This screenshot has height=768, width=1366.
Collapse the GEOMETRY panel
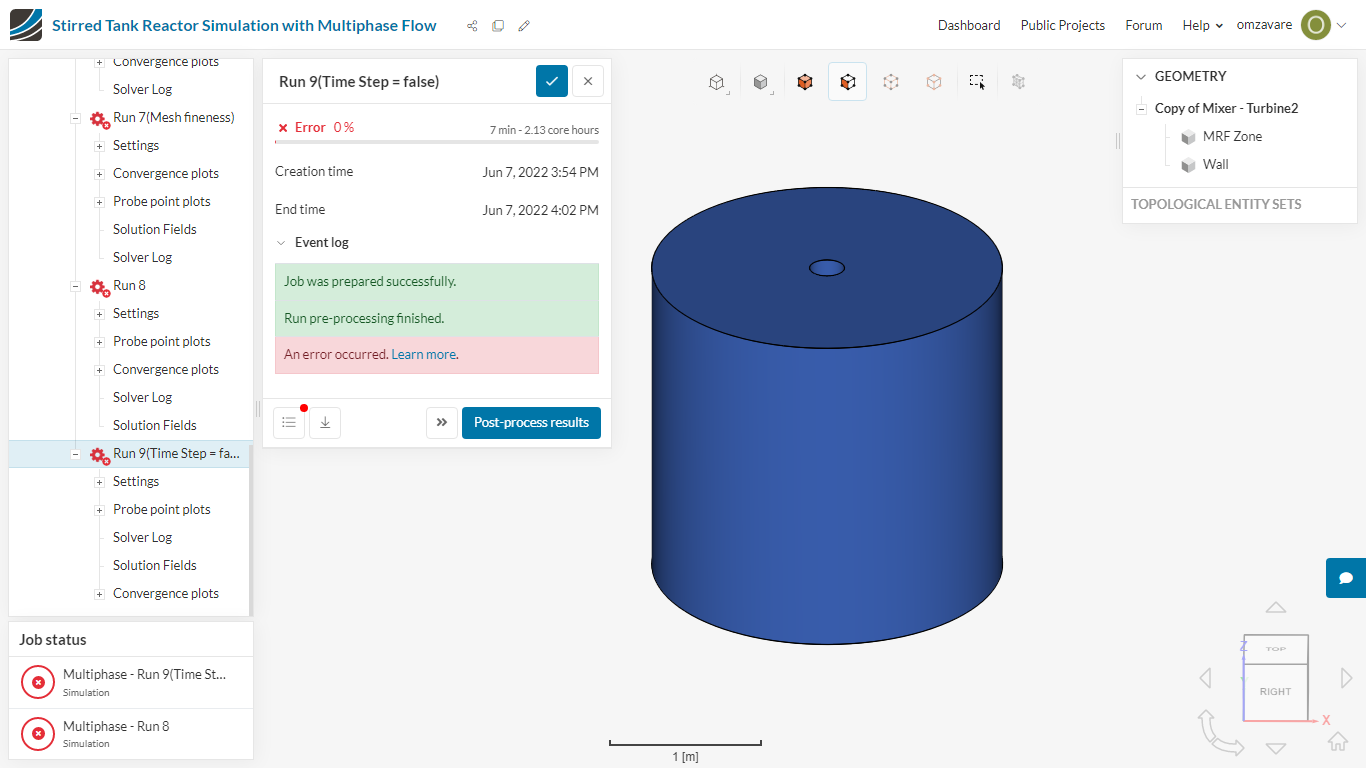[1141, 76]
